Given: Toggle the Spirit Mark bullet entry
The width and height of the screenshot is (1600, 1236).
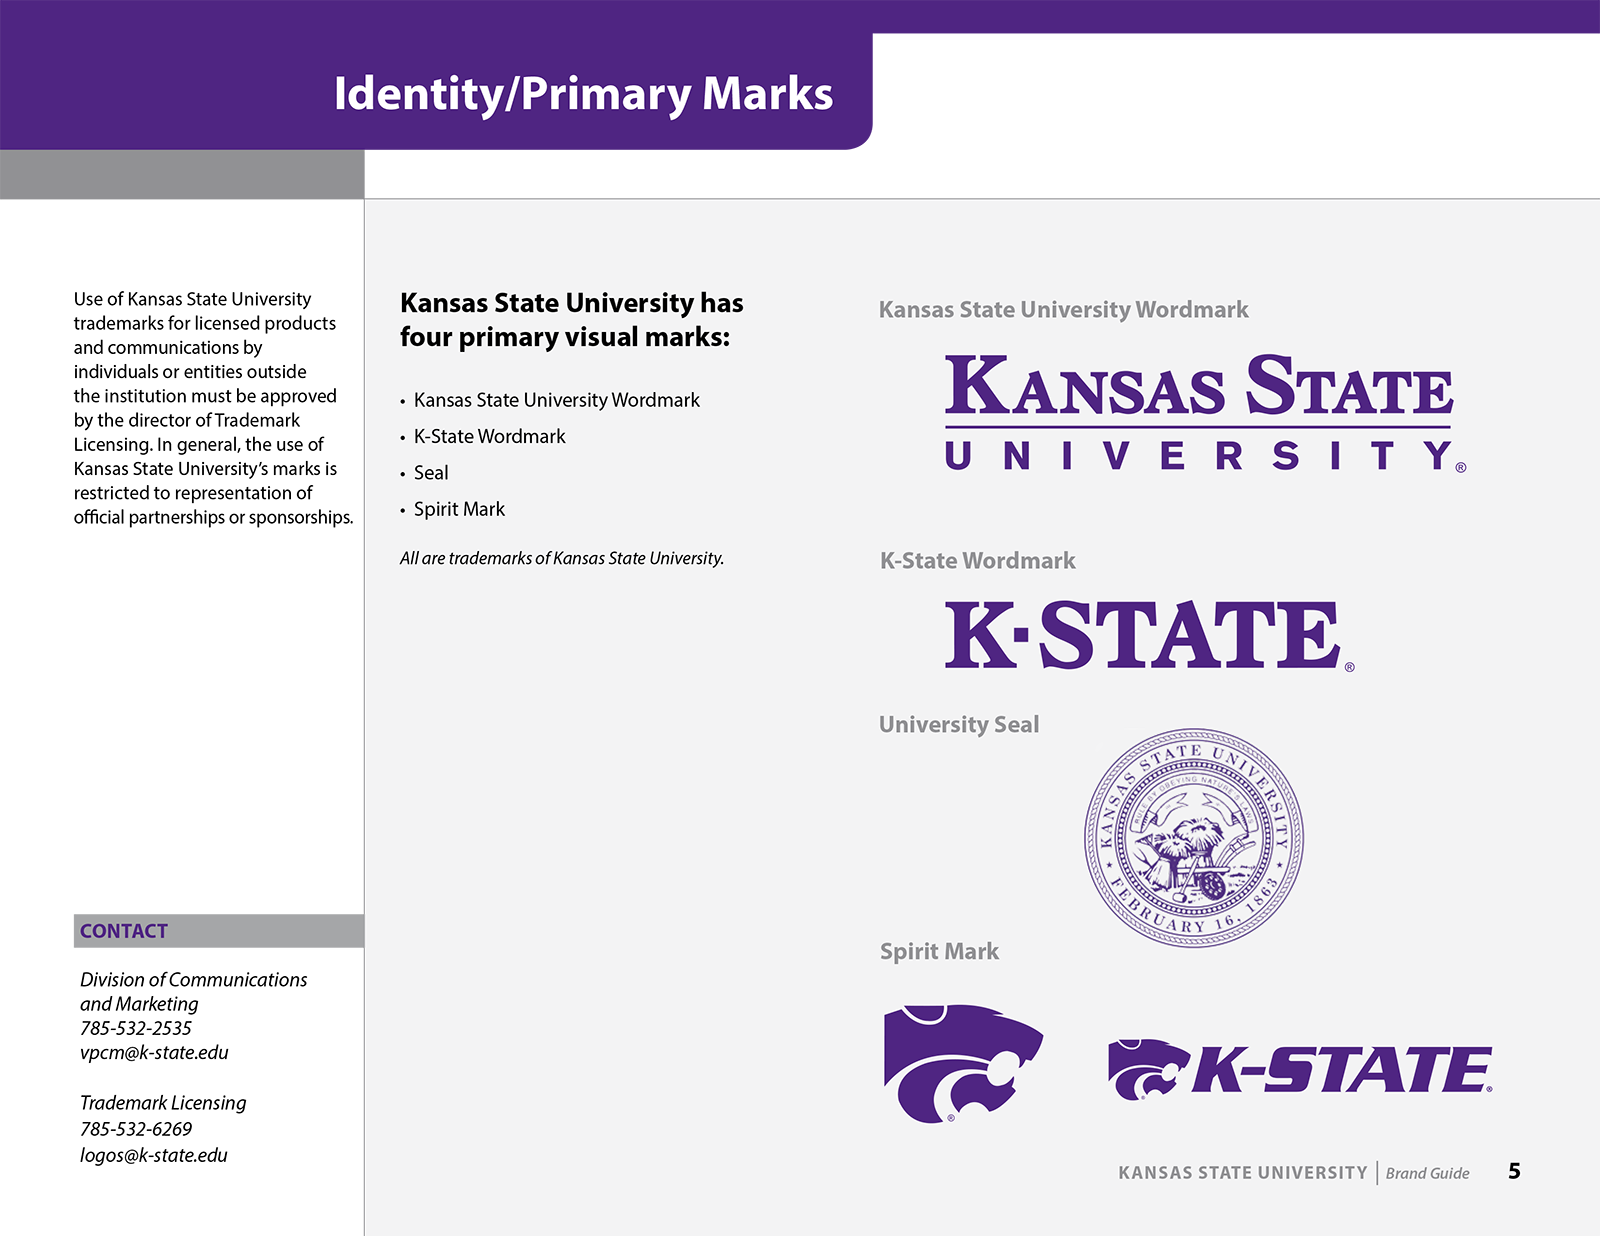Looking at the screenshot, I should (457, 509).
